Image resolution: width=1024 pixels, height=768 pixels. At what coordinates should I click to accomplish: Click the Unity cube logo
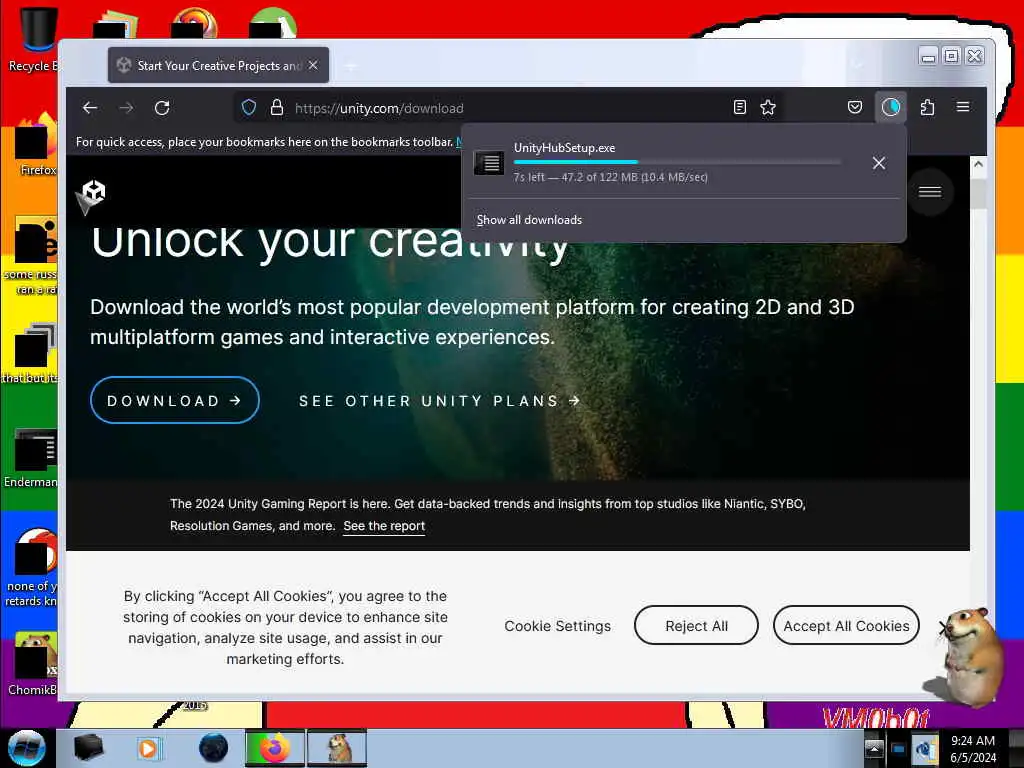click(93, 195)
